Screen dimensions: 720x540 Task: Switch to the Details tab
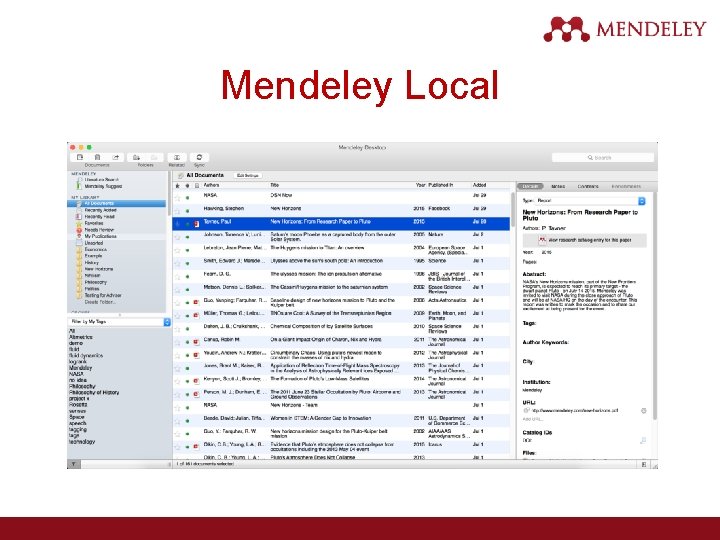531,186
